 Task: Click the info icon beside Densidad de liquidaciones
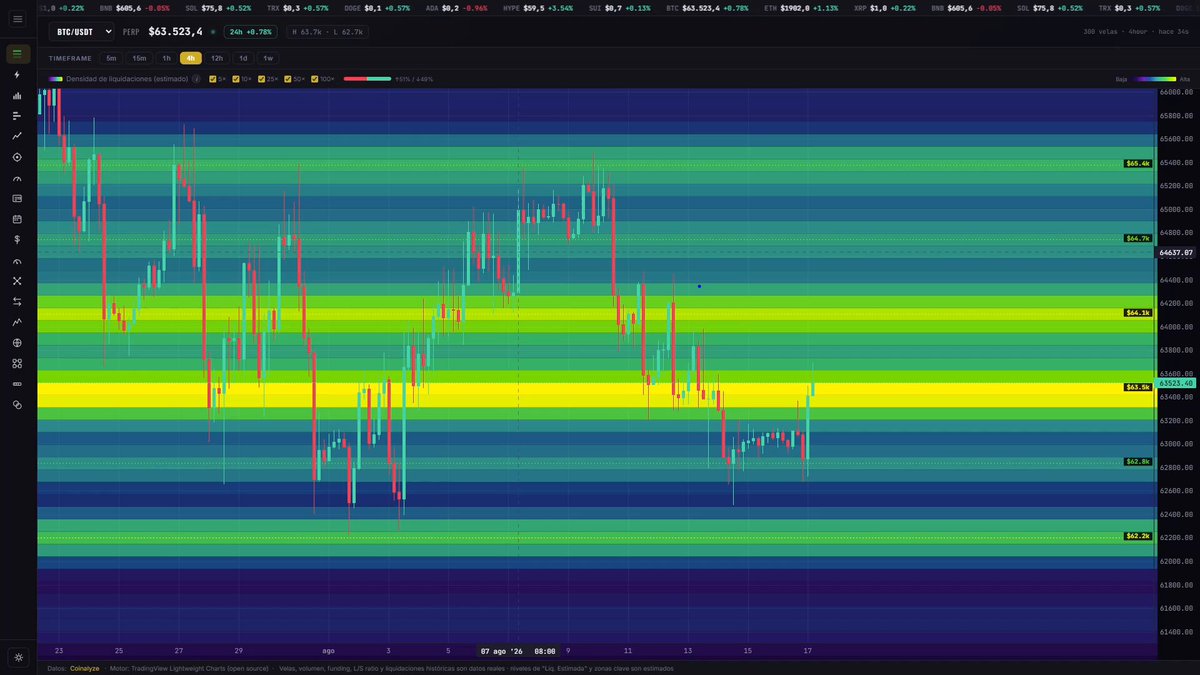196,78
